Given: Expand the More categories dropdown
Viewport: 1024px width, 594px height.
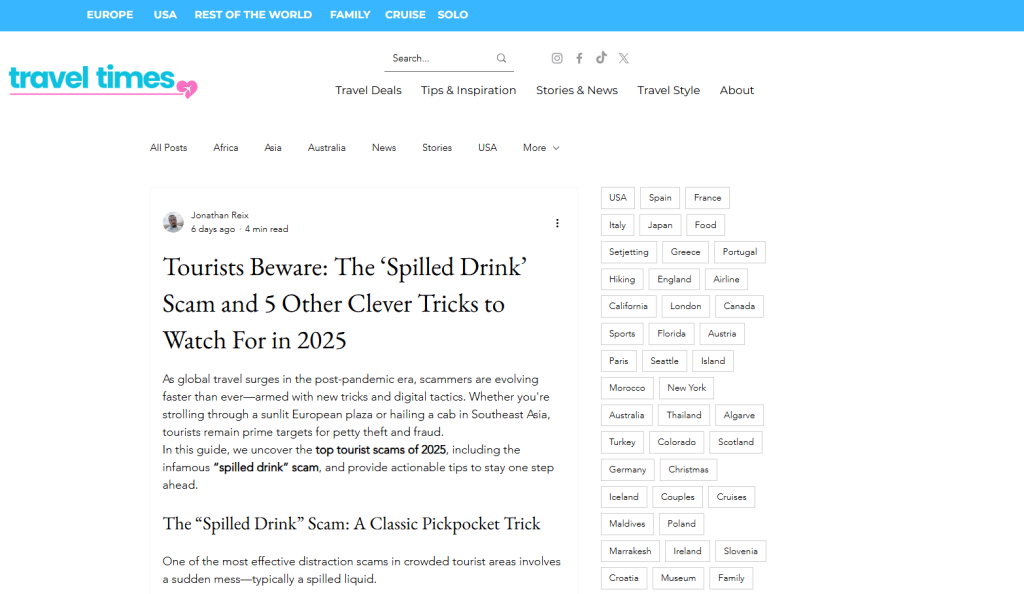Looking at the screenshot, I should pos(541,148).
